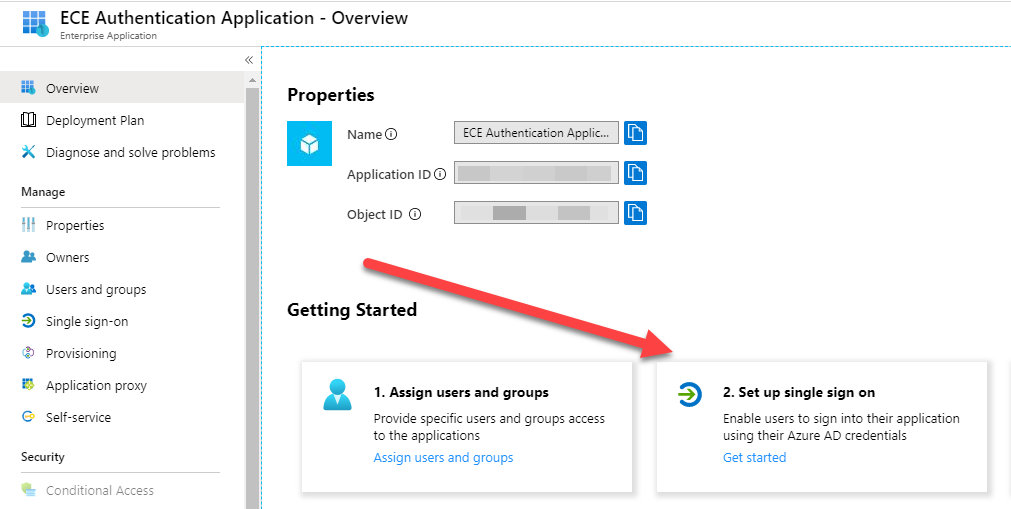Click the Assign users and groups link
This screenshot has width=1011, height=509.
tap(444, 457)
